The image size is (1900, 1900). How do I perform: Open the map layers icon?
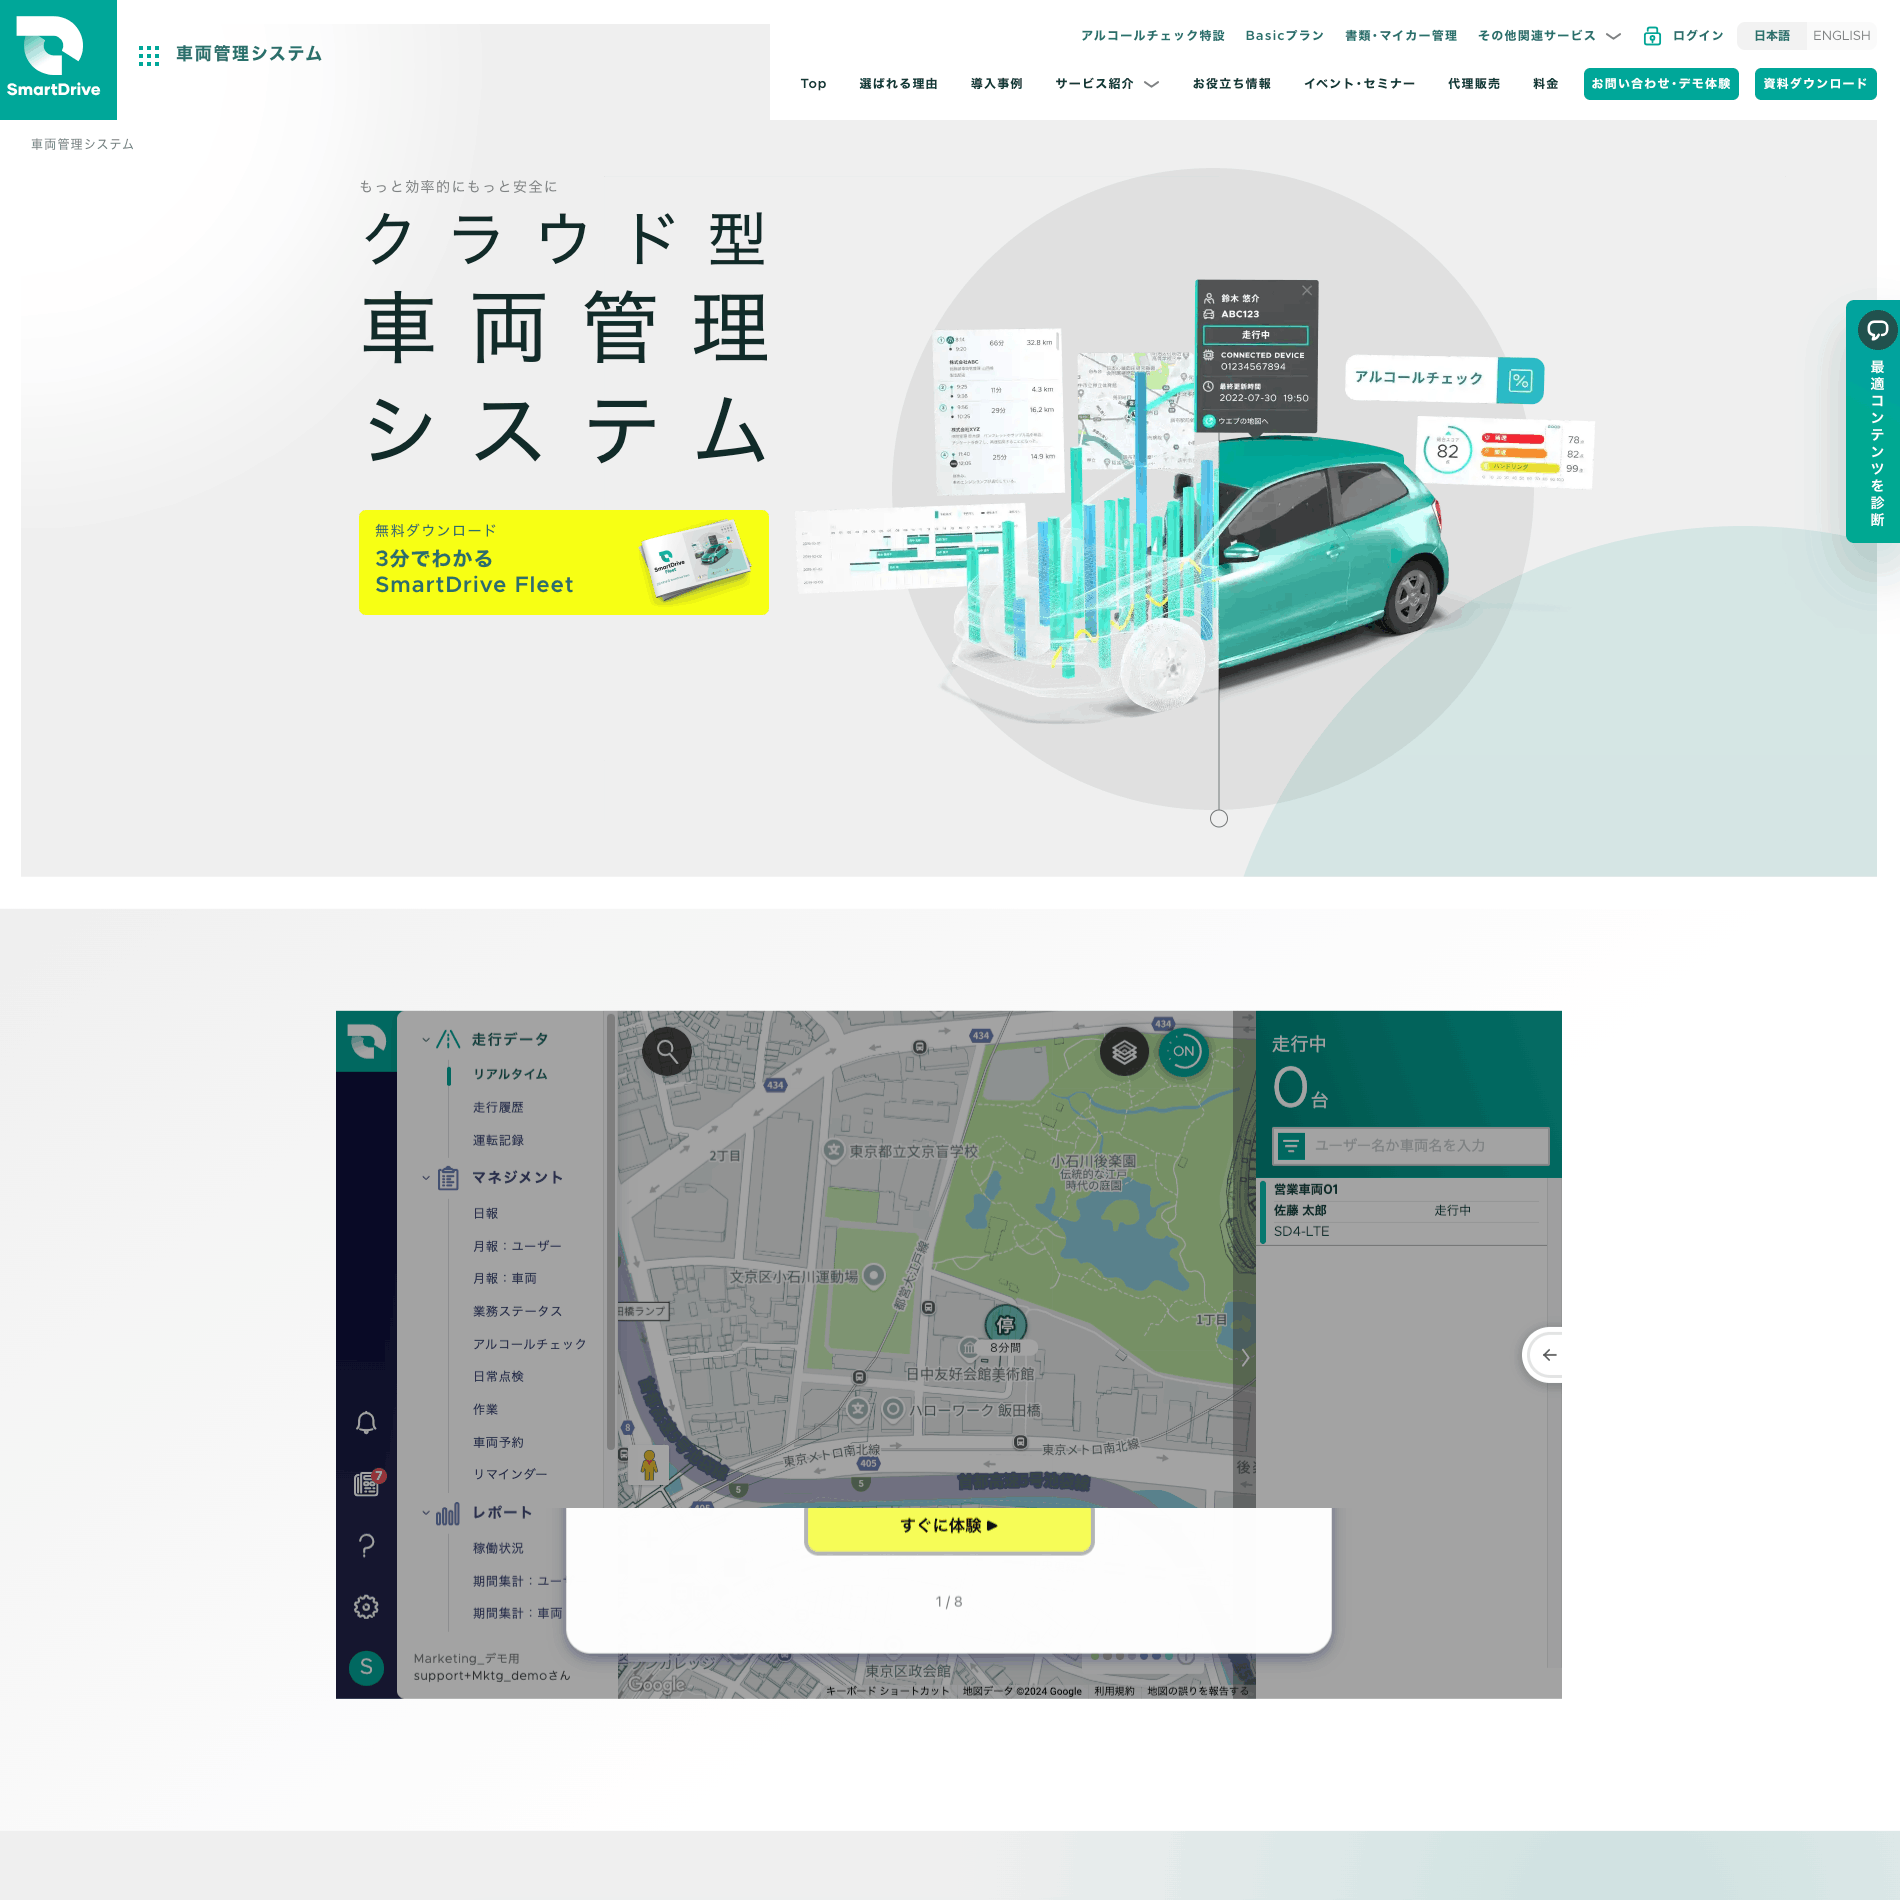pyautogui.click(x=1124, y=1052)
